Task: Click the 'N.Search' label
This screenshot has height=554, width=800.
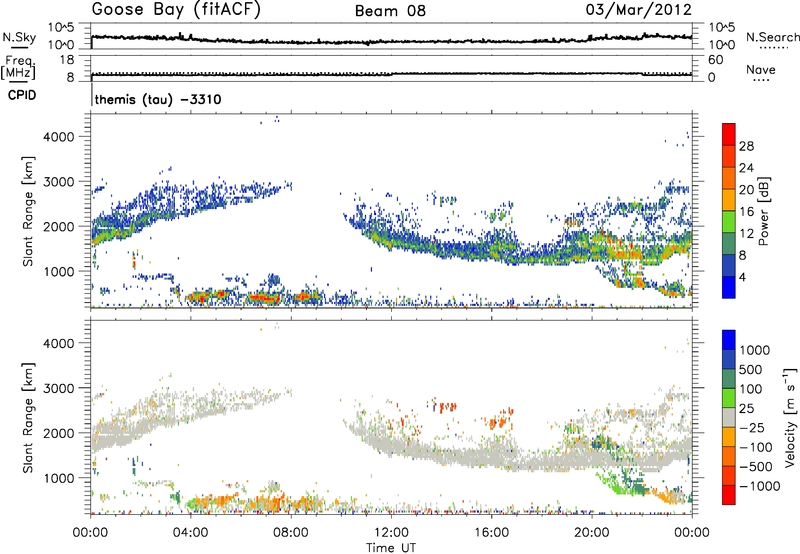Action: click(772, 37)
